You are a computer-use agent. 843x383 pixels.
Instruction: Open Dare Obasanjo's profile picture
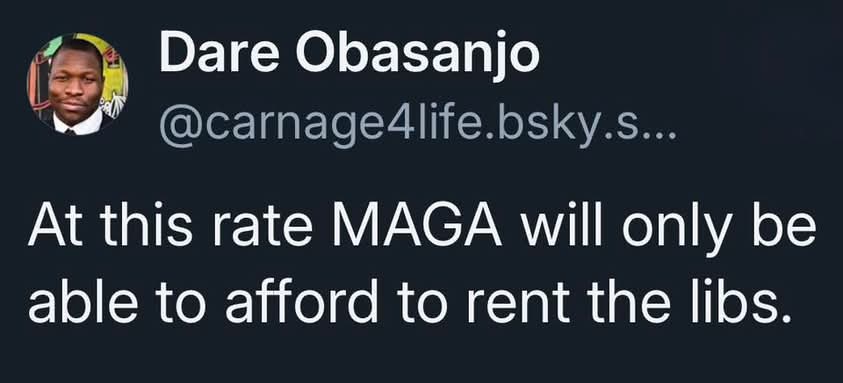coord(77,84)
